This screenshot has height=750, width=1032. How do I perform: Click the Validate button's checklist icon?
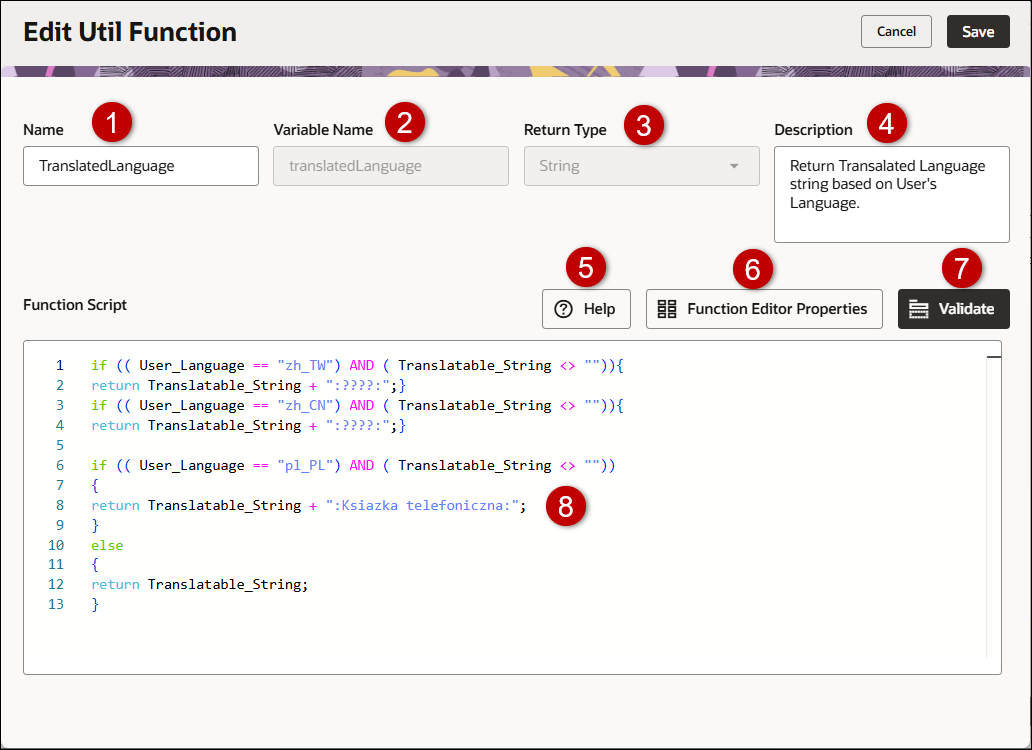coord(919,309)
